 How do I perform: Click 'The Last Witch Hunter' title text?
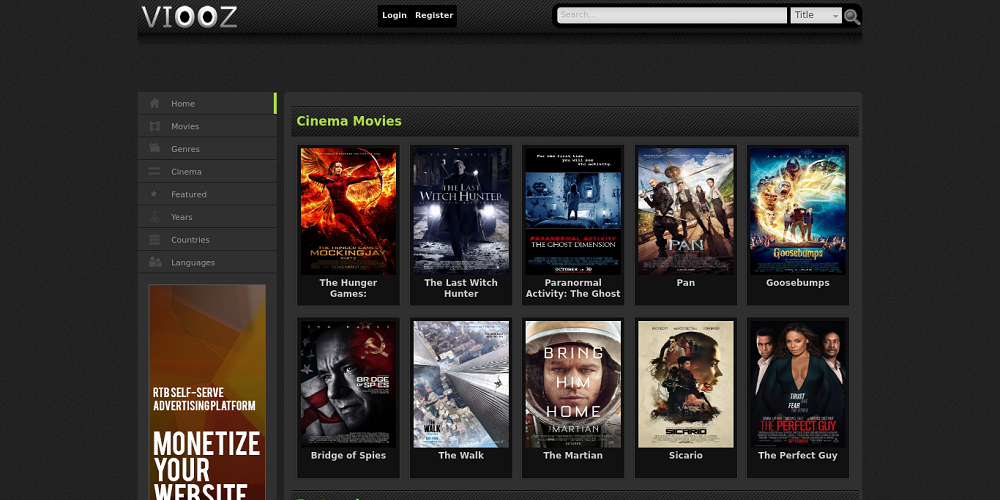461,288
